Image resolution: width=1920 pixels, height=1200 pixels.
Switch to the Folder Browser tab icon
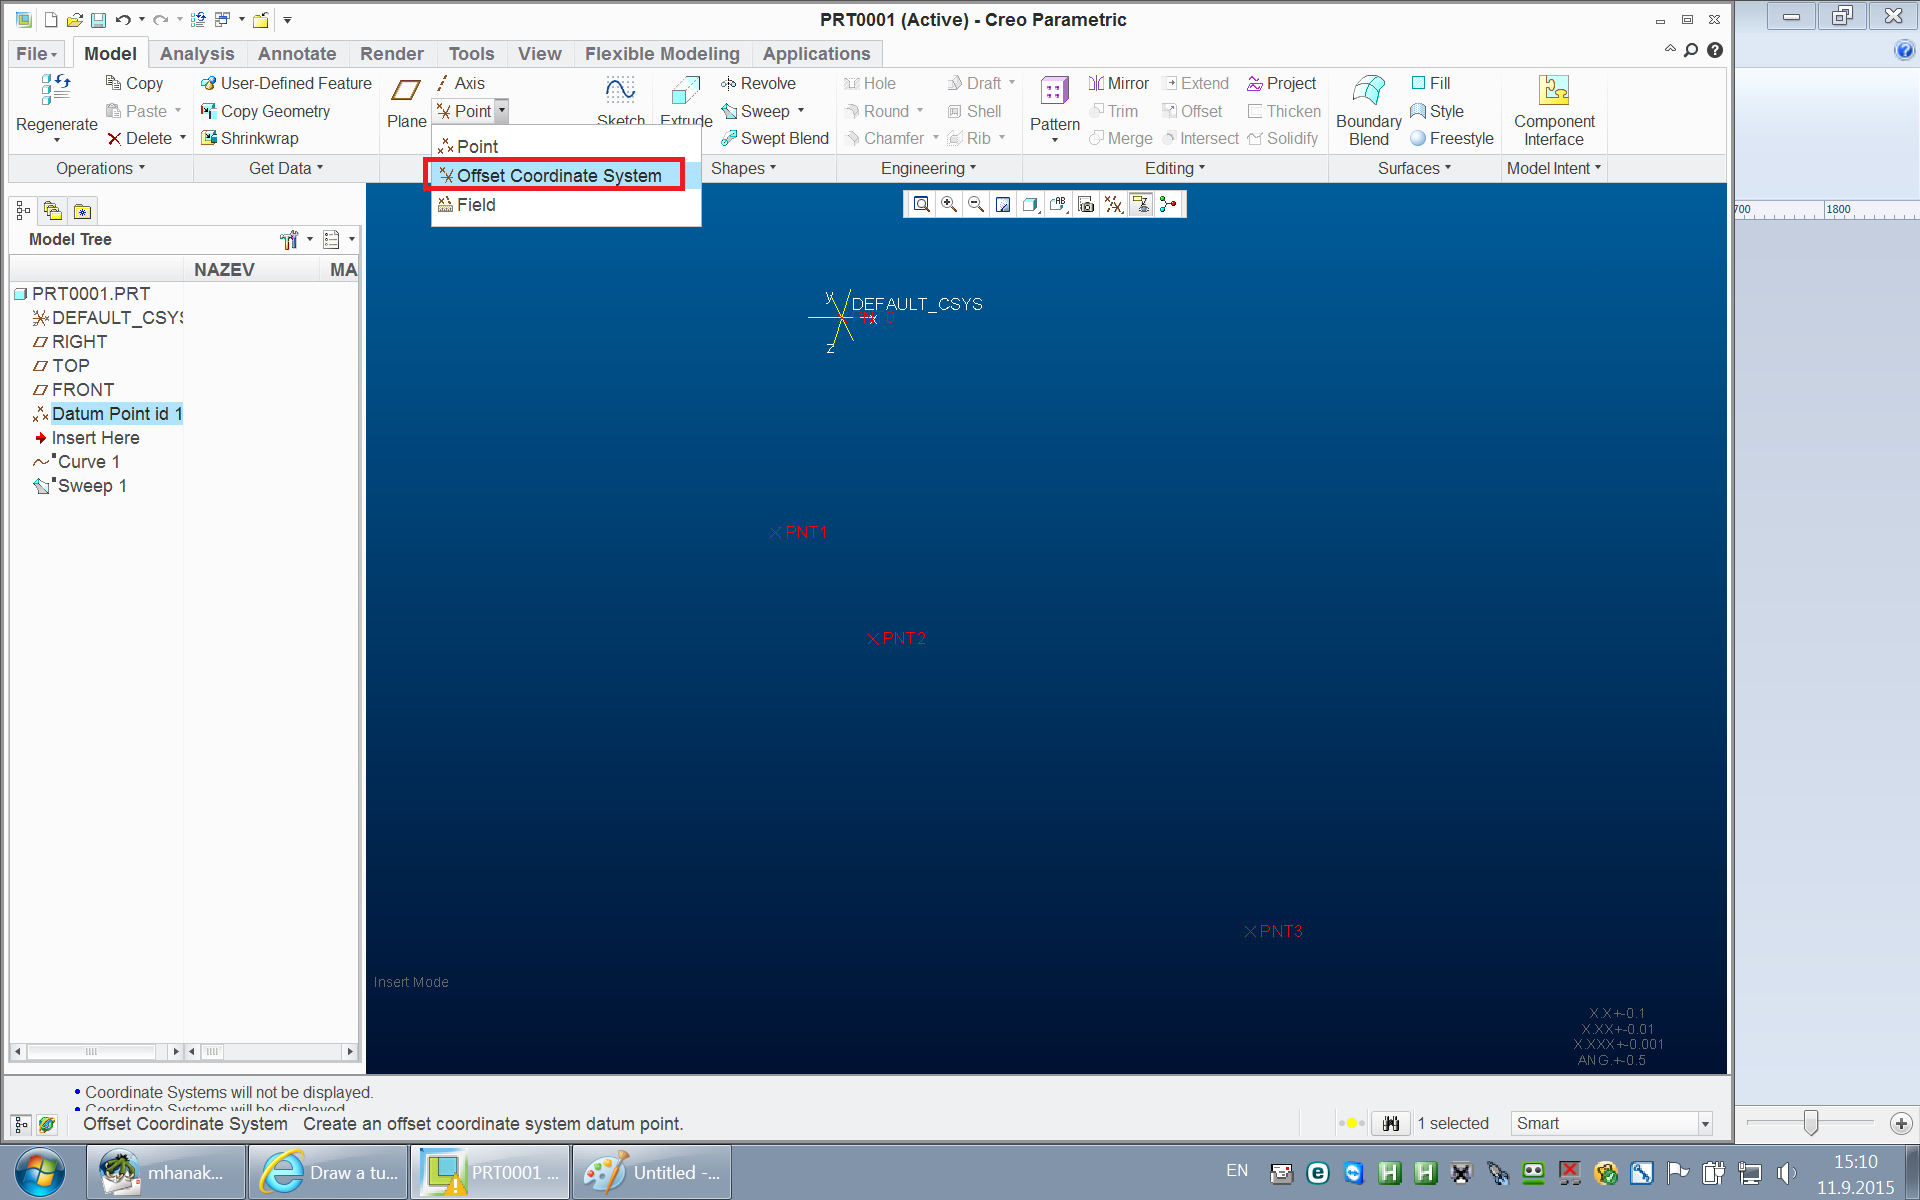click(53, 211)
